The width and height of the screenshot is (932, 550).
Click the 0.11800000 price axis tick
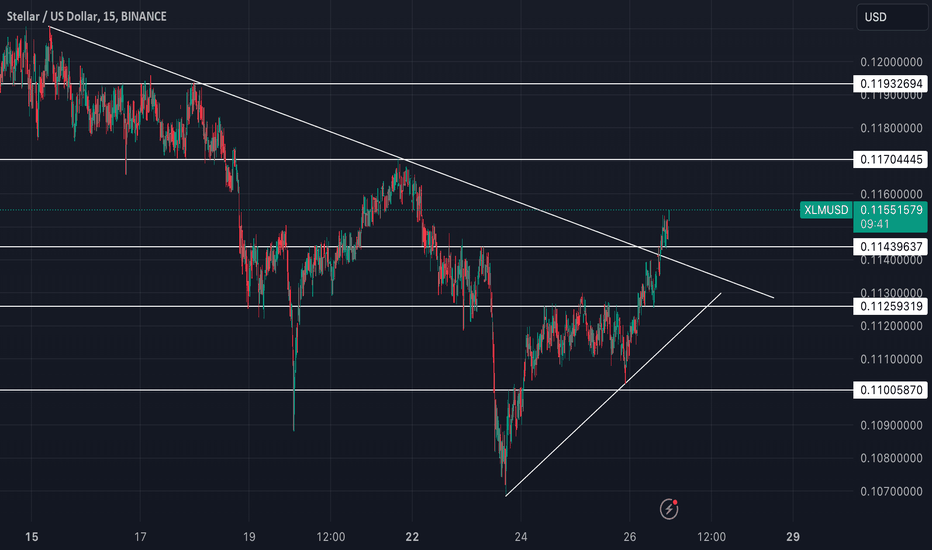pyautogui.click(x=891, y=128)
